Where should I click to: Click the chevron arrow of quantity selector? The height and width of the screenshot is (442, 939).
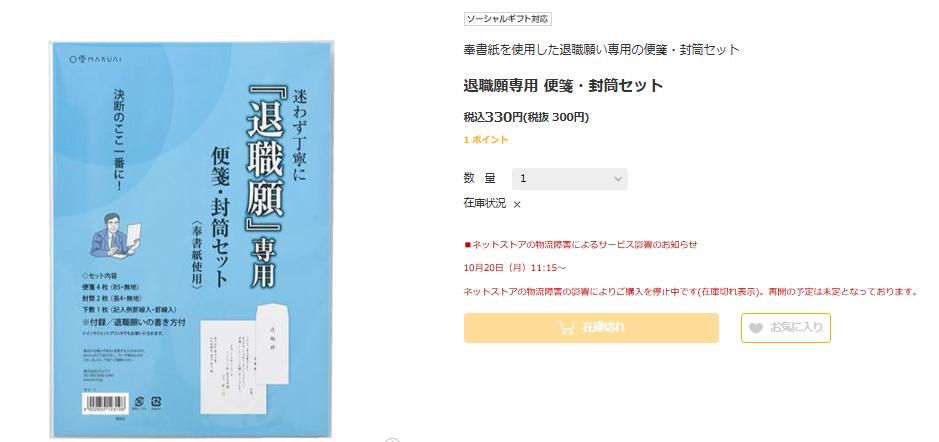(x=618, y=179)
